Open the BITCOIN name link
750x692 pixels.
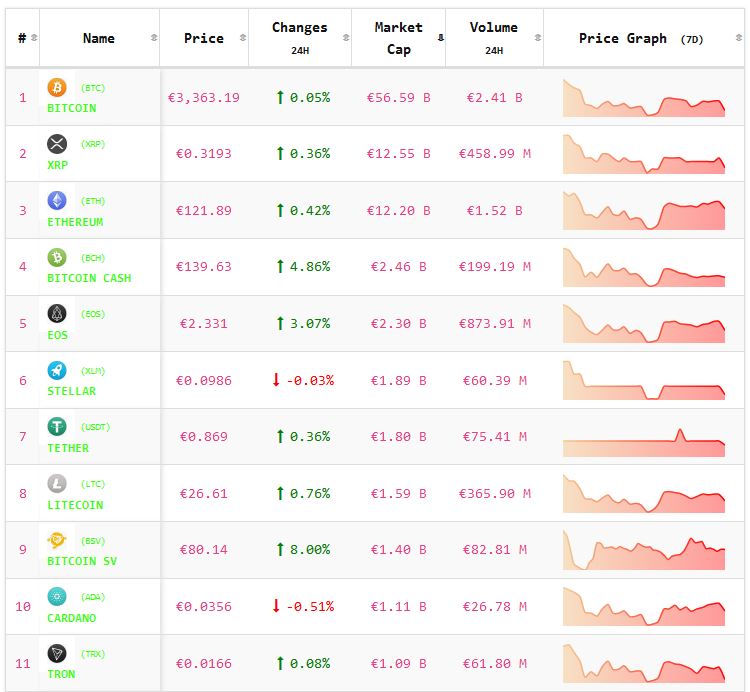tap(72, 108)
